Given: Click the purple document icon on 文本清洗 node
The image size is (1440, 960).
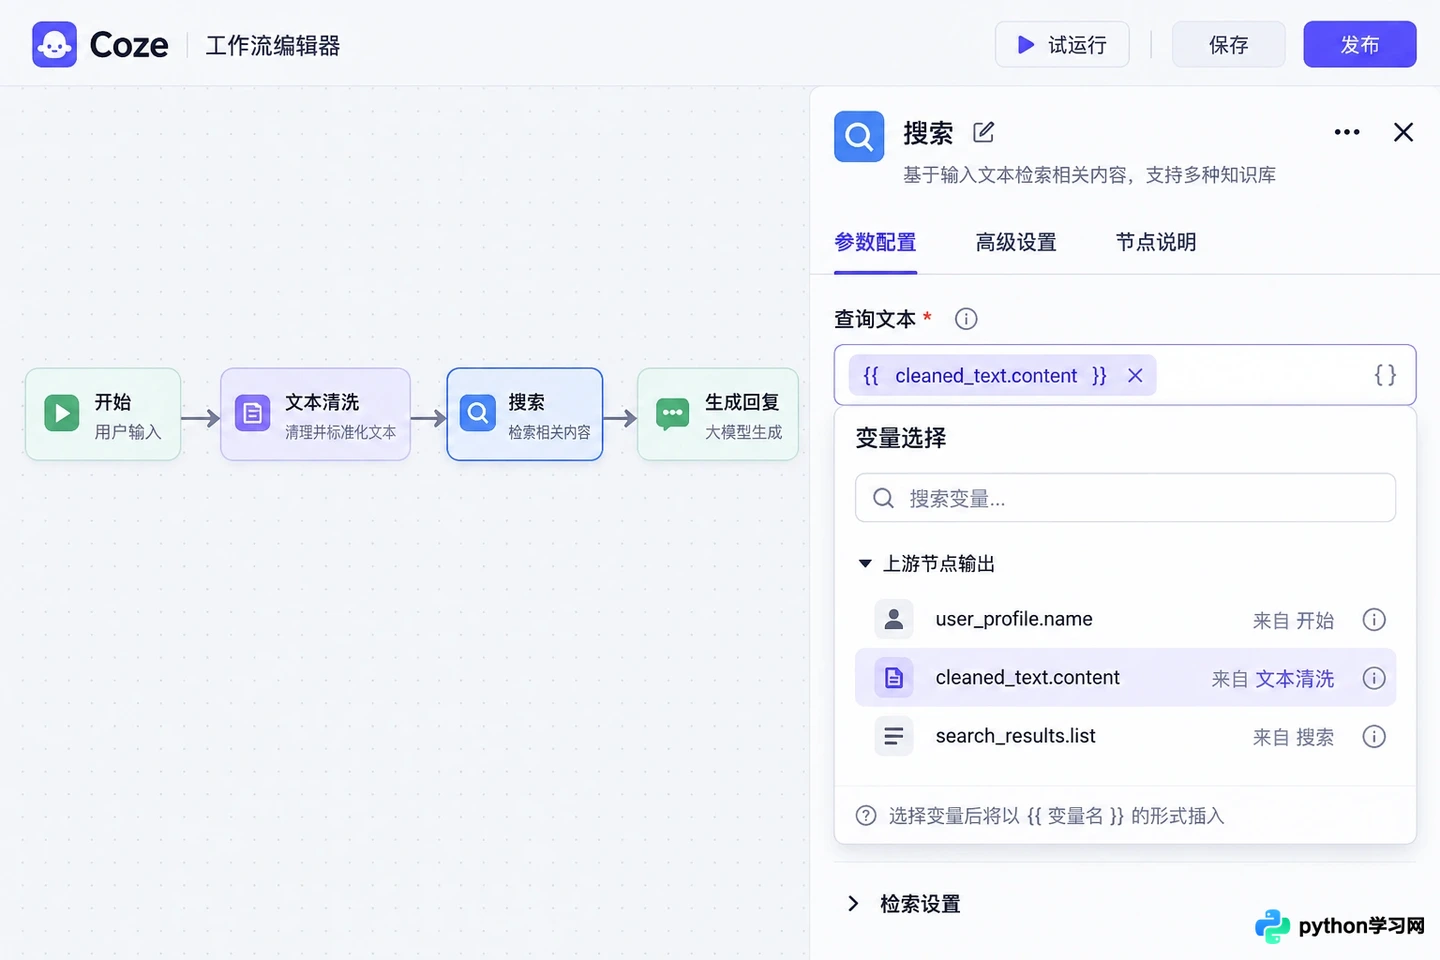Looking at the screenshot, I should pyautogui.click(x=252, y=413).
